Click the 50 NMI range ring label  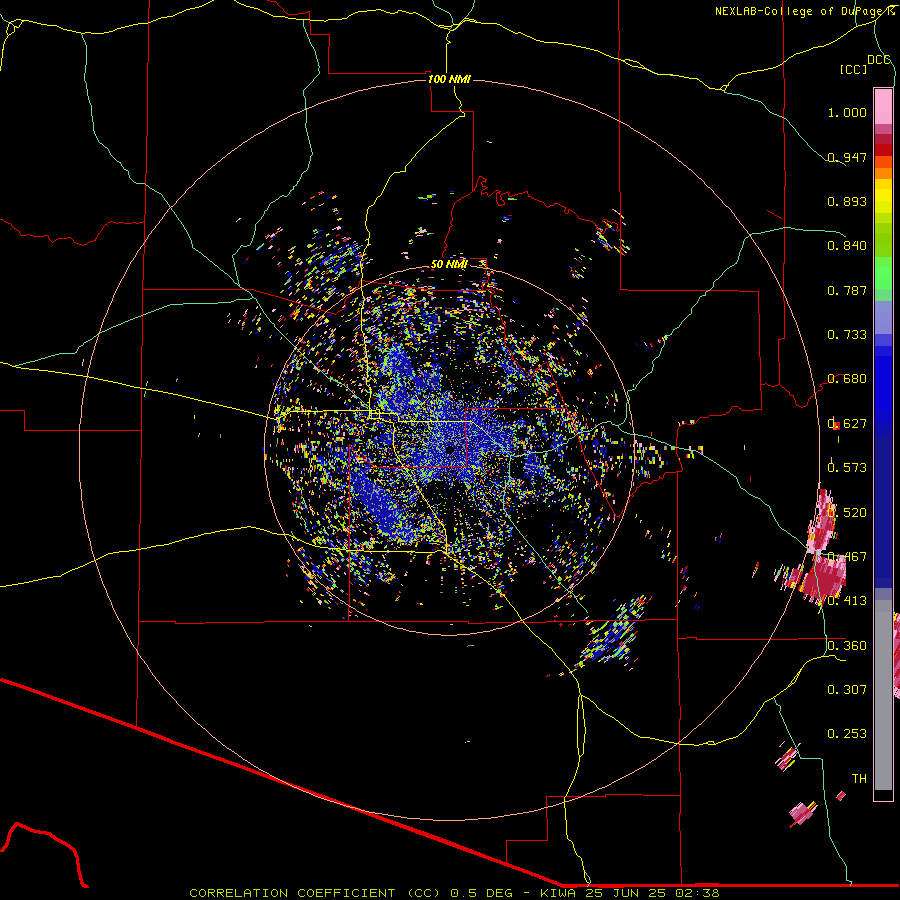coord(449,264)
